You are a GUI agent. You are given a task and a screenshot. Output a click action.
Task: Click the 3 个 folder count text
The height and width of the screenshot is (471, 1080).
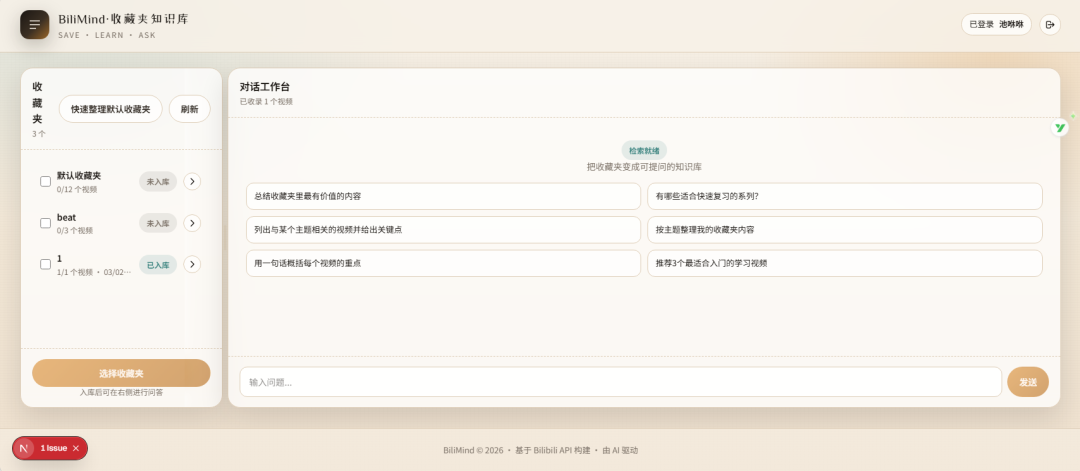pos(39,134)
